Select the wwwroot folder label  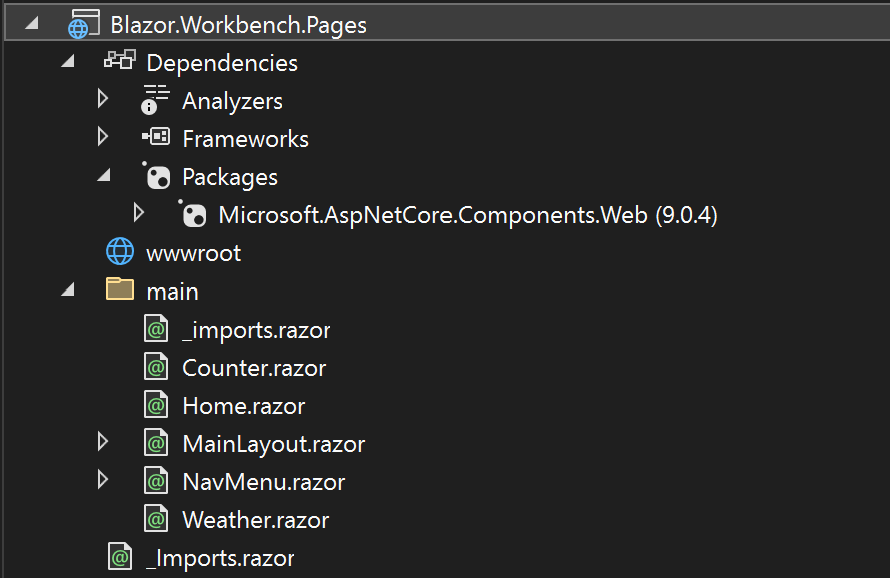coord(194,253)
